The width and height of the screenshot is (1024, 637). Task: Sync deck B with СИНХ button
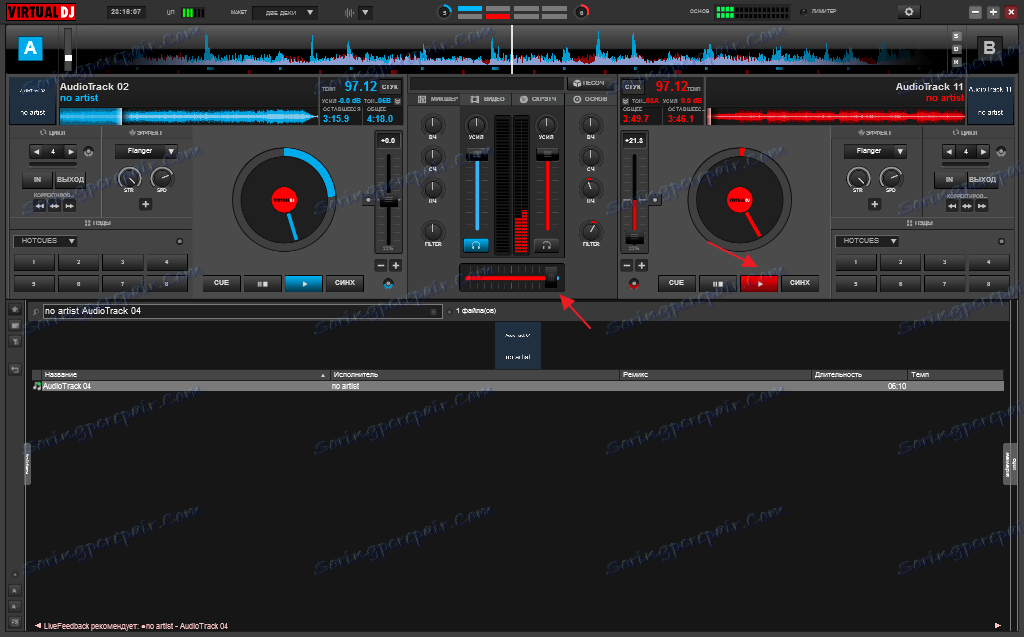pyautogui.click(x=800, y=283)
